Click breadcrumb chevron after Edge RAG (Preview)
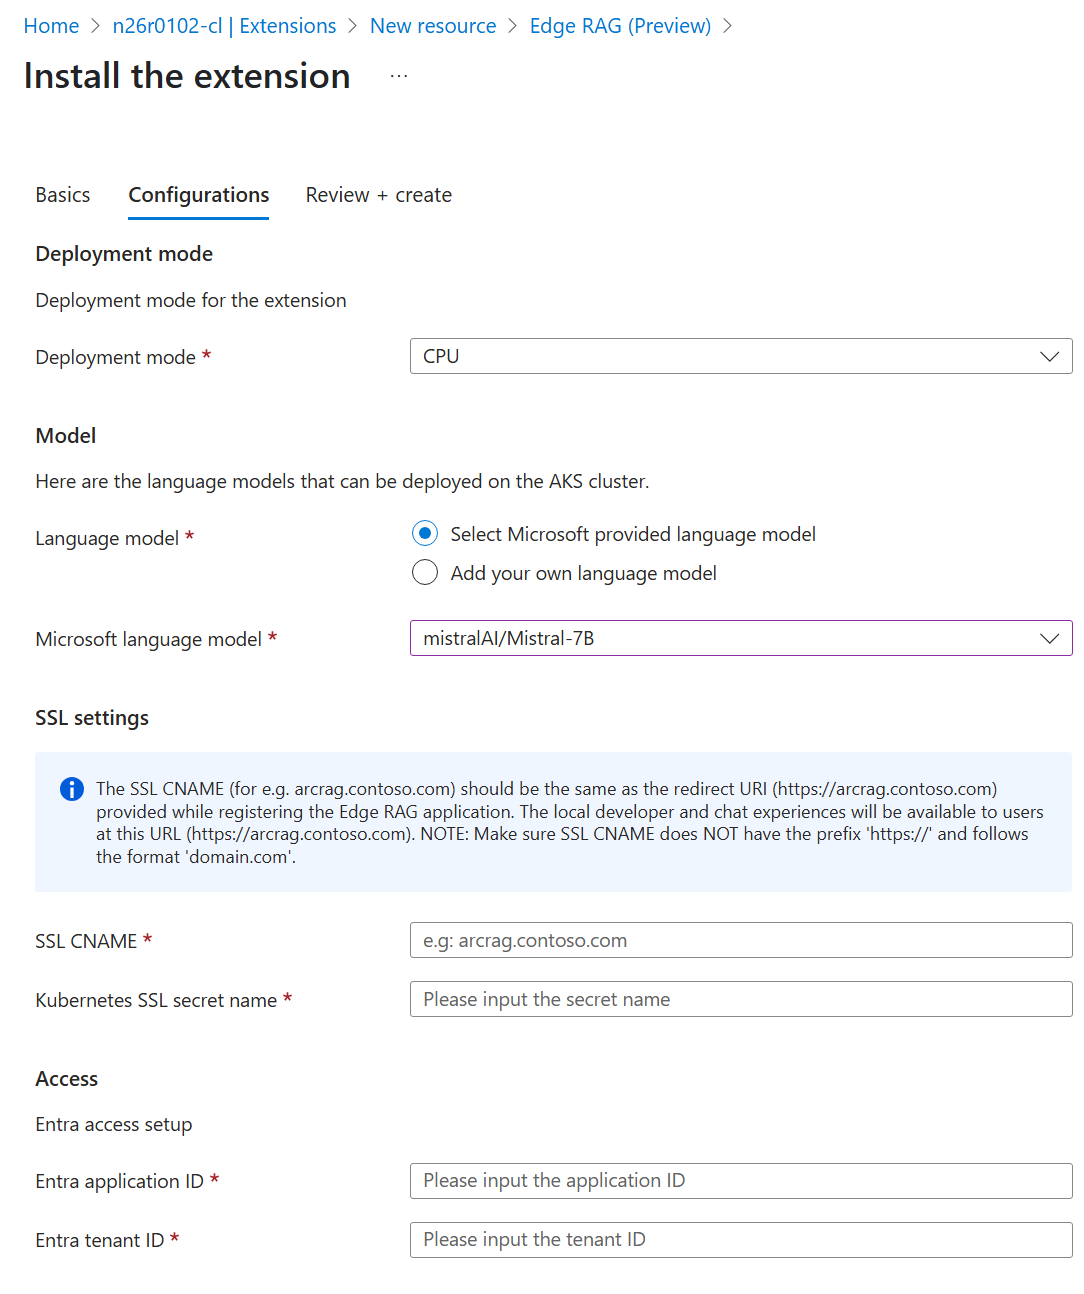Viewport: 1084px width, 1294px height. pyautogui.click(x=728, y=26)
